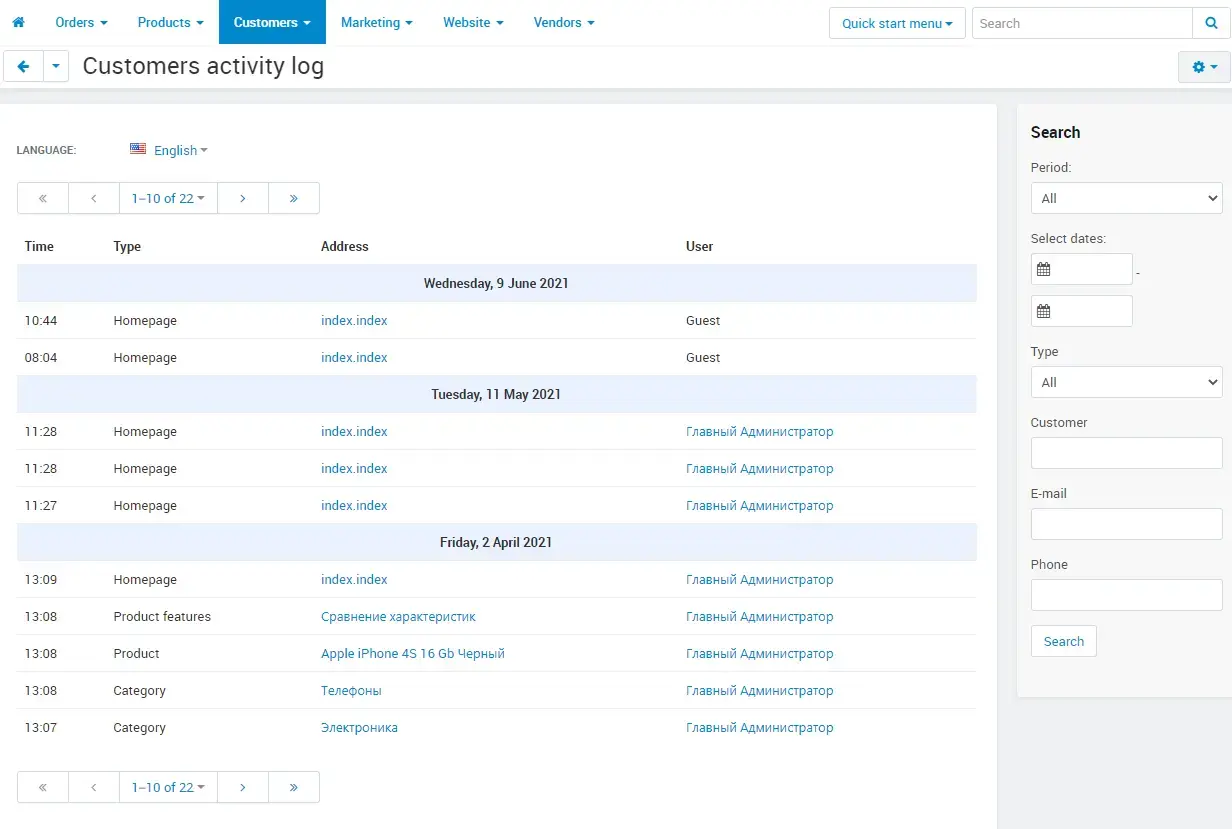The height and width of the screenshot is (829, 1232).
Task: Click the home icon in navigation bar
Action: [18, 22]
